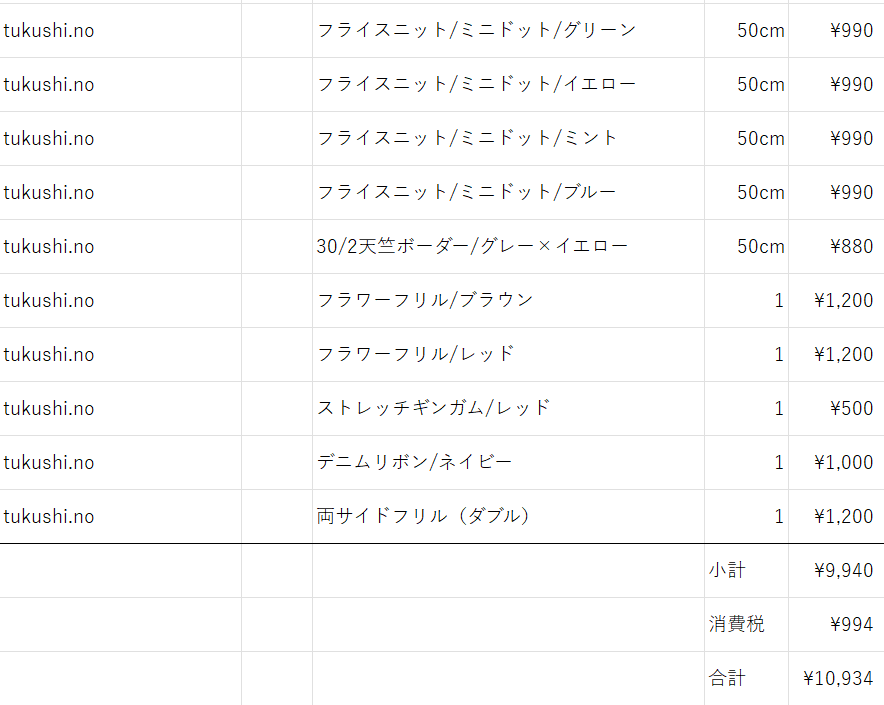Select the 30/2天竺ボーダー/グレー×イエロー cell
Image resolution: width=884 pixels, height=705 pixels.
[508, 246]
